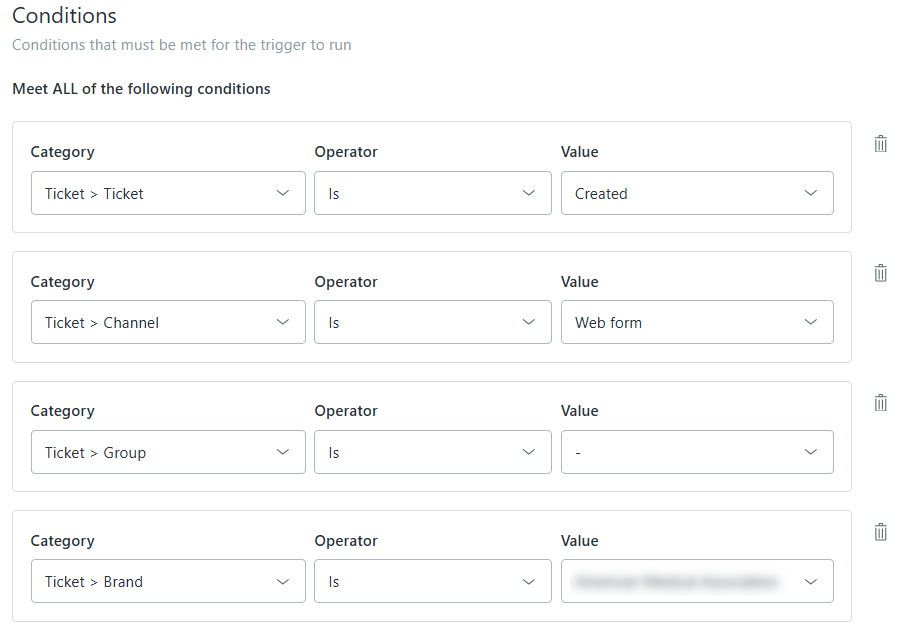Open the Web form value dropdown
Image resolution: width=906 pixels, height=635 pixels.
click(696, 323)
